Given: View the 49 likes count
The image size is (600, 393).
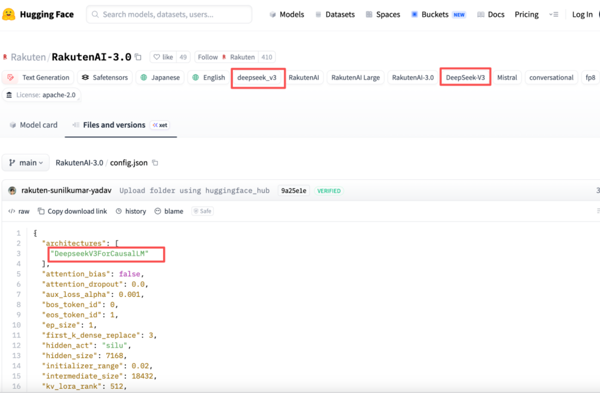Looking at the screenshot, I should [x=183, y=57].
